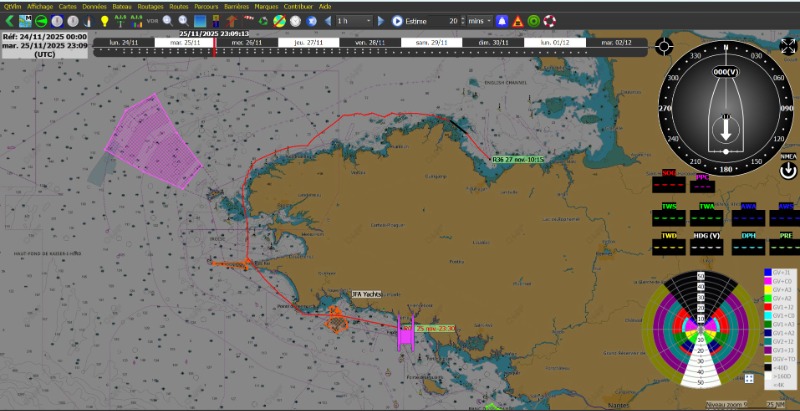Click the yellow light bulb icon
Image resolution: width=800 pixels, height=411 pixels.
pyautogui.click(x=104, y=20)
